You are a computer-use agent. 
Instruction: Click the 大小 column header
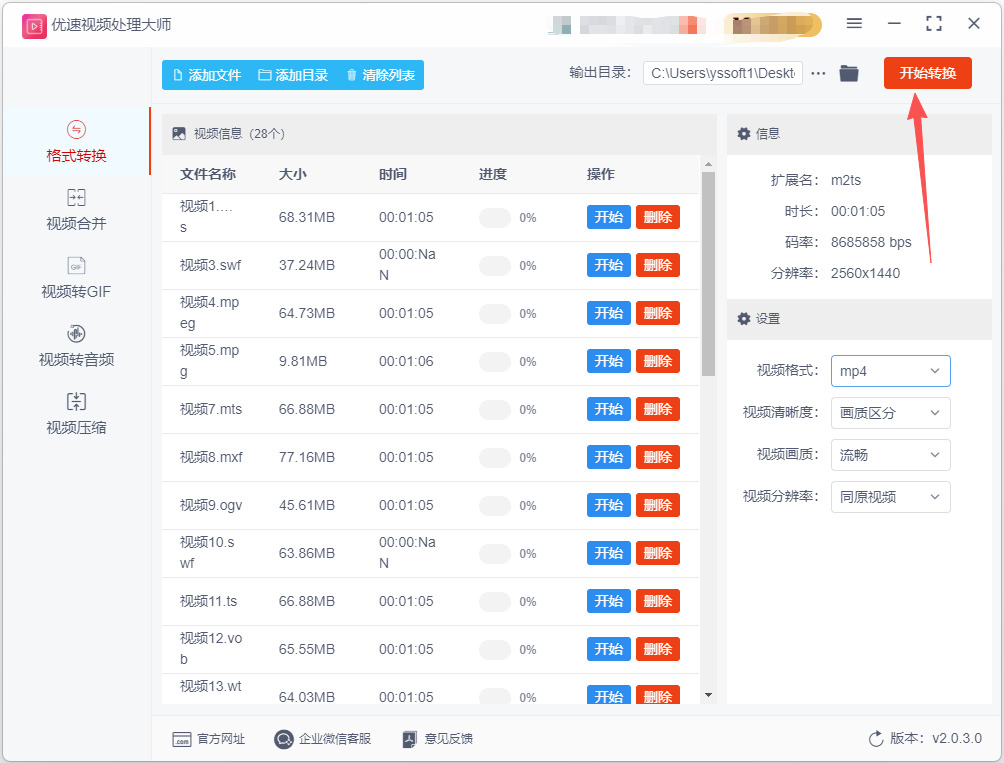[293, 174]
